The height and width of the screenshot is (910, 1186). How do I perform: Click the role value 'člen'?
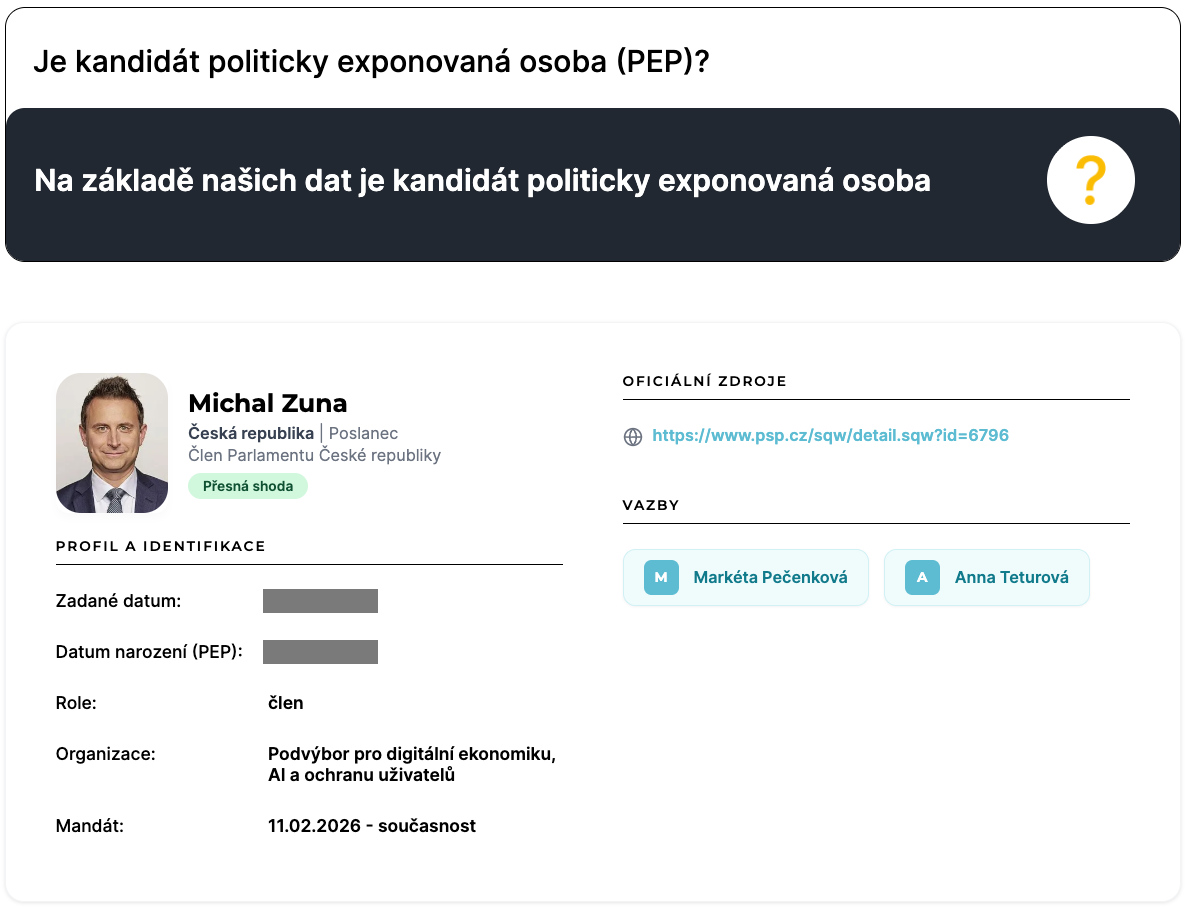286,703
